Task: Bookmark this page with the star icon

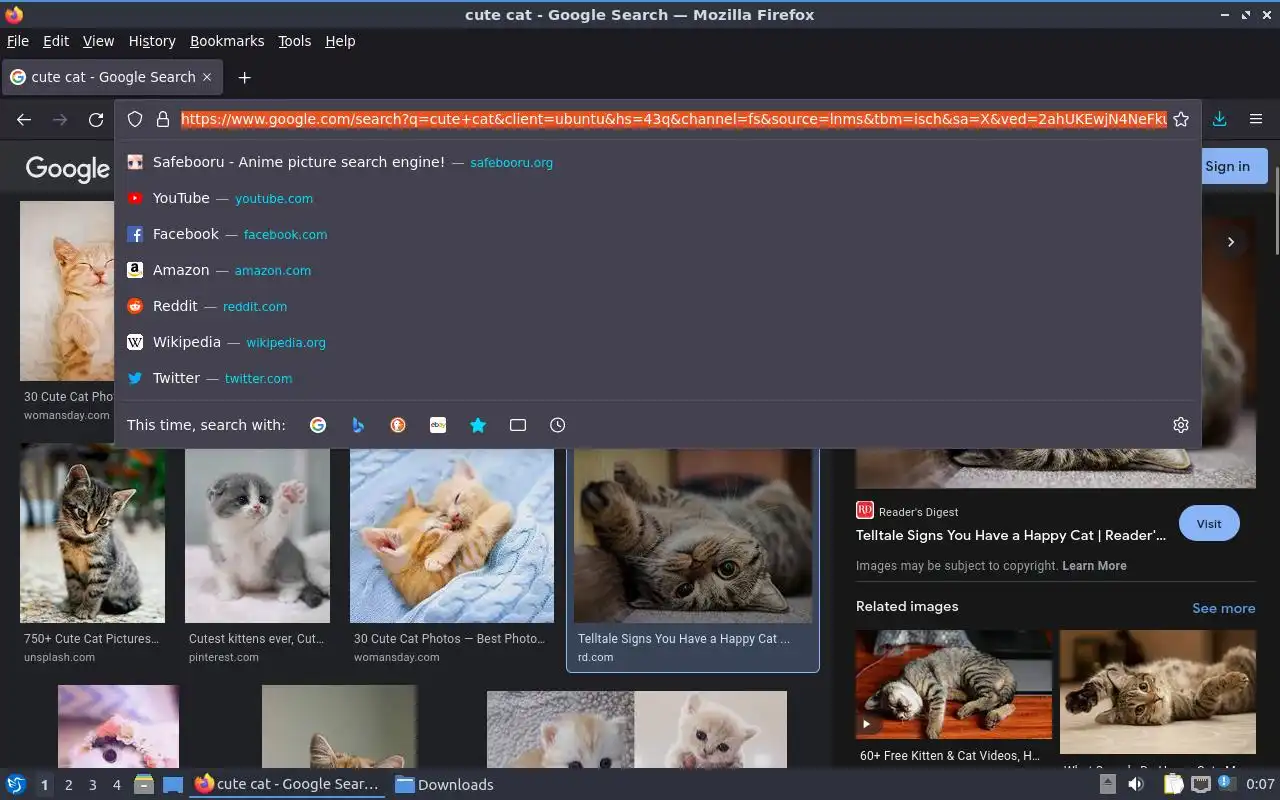Action: coord(1181,119)
